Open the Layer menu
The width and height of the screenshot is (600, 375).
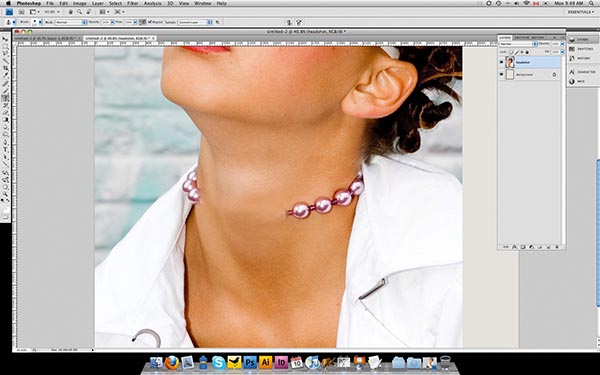[98, 3]
